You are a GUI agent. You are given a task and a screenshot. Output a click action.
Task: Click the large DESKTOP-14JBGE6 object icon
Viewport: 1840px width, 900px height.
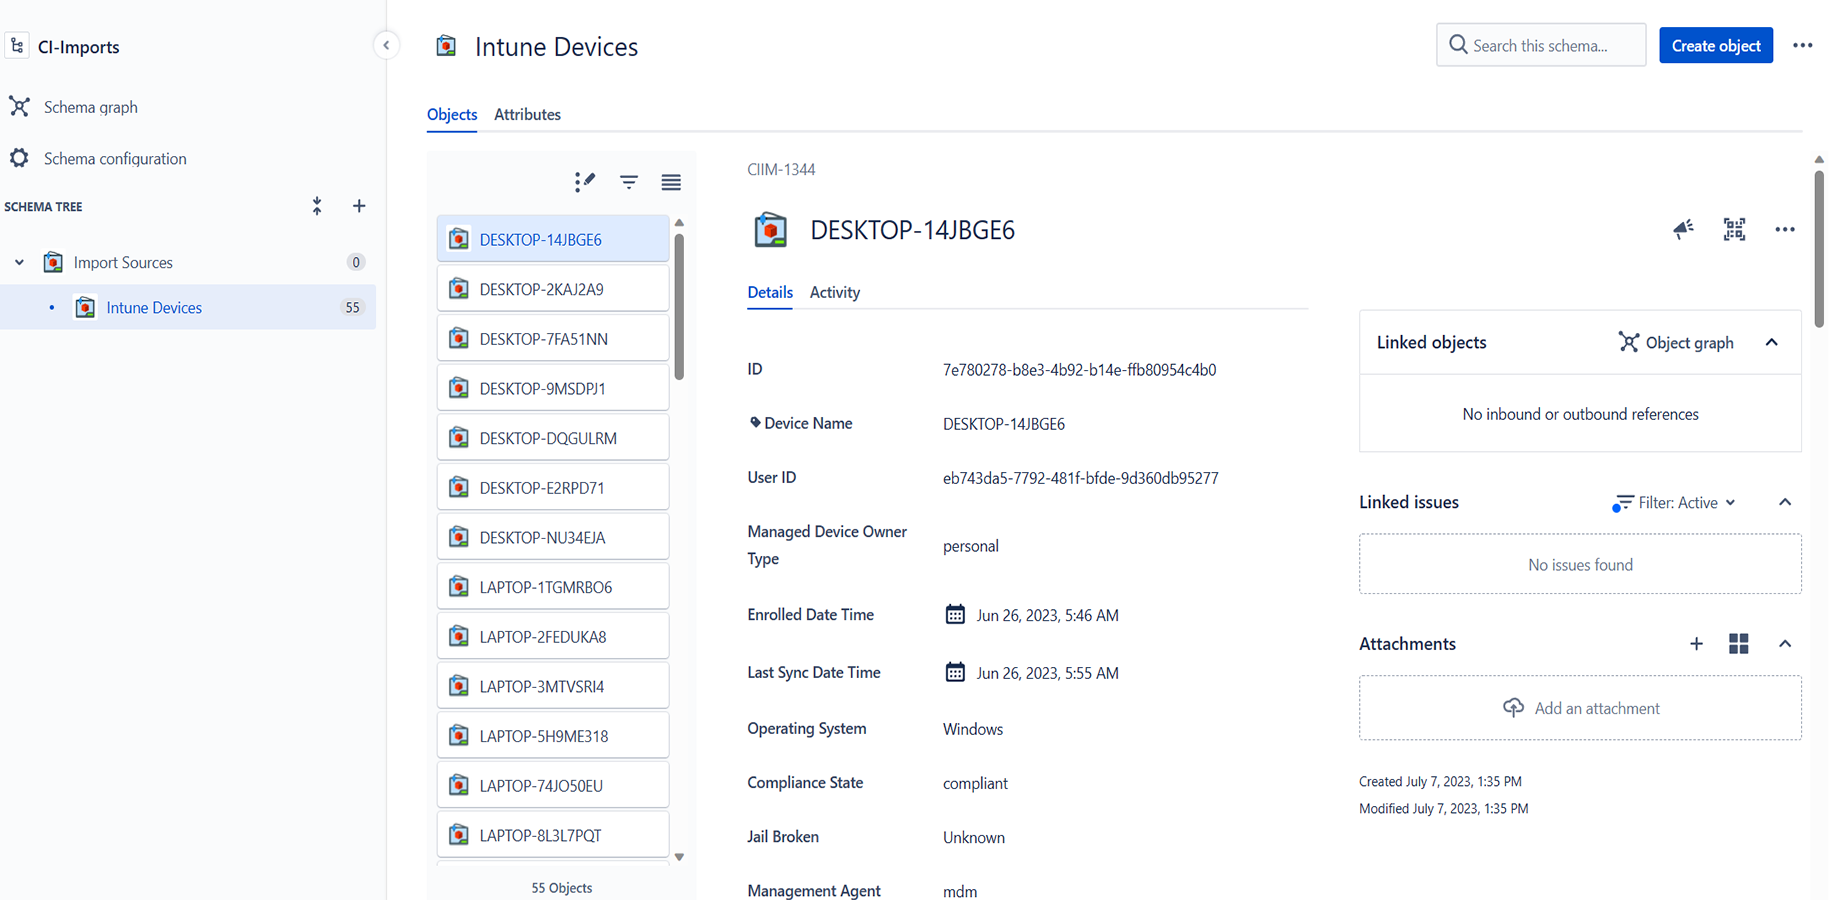[770, 230]
